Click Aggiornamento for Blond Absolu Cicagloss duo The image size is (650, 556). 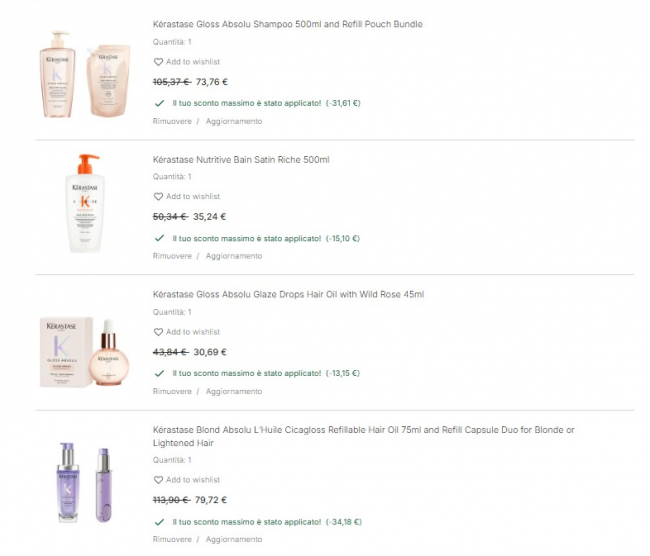234,539
